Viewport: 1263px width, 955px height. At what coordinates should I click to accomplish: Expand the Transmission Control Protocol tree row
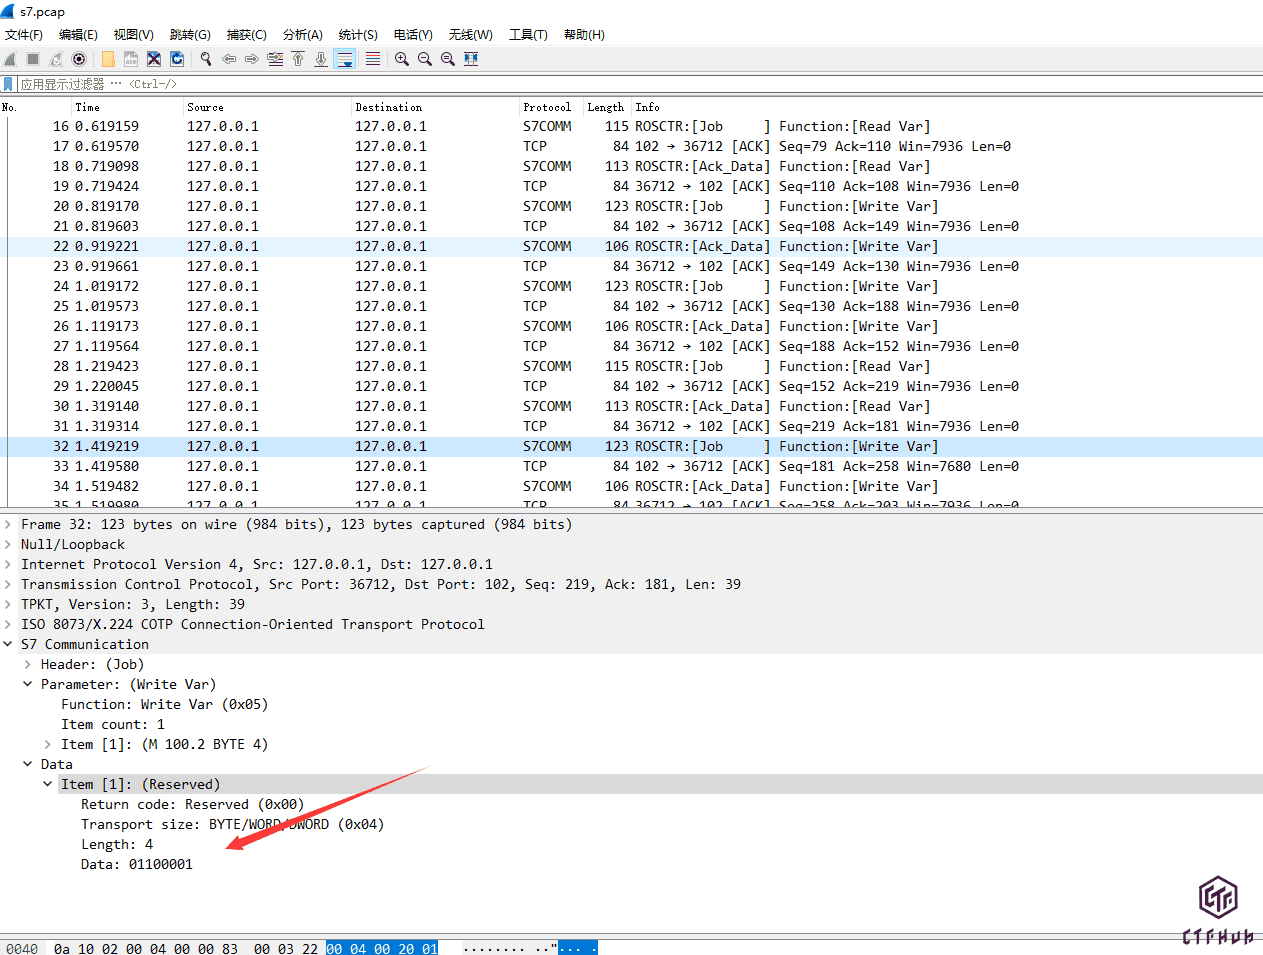click(8, 584)
